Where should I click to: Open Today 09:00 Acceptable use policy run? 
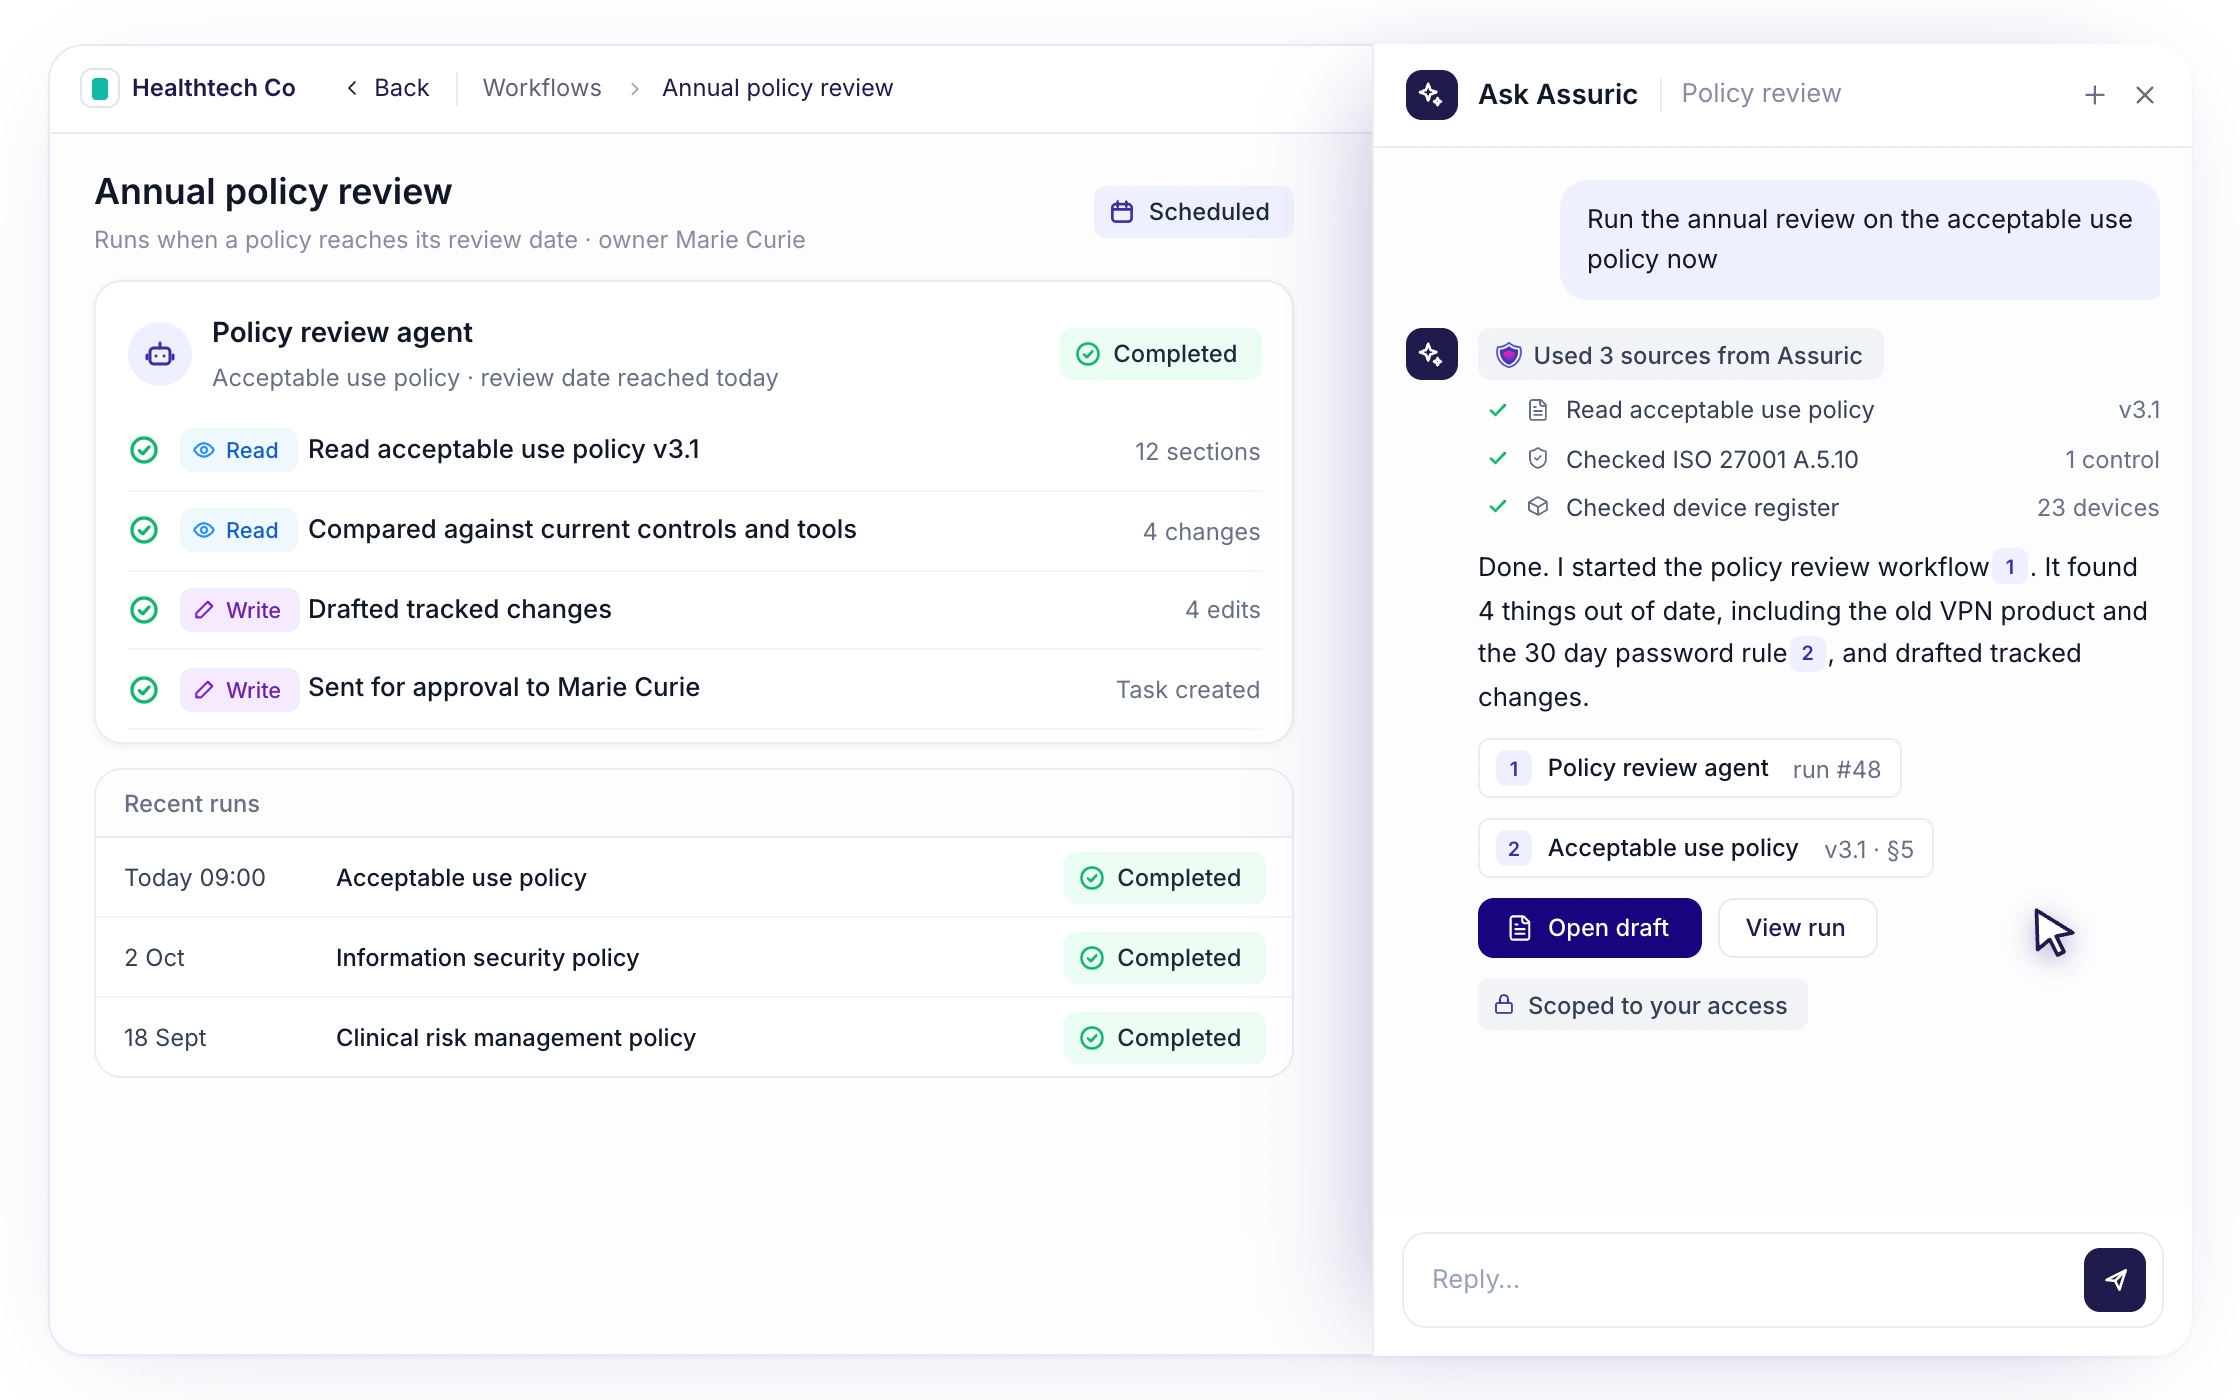point(694,878)
